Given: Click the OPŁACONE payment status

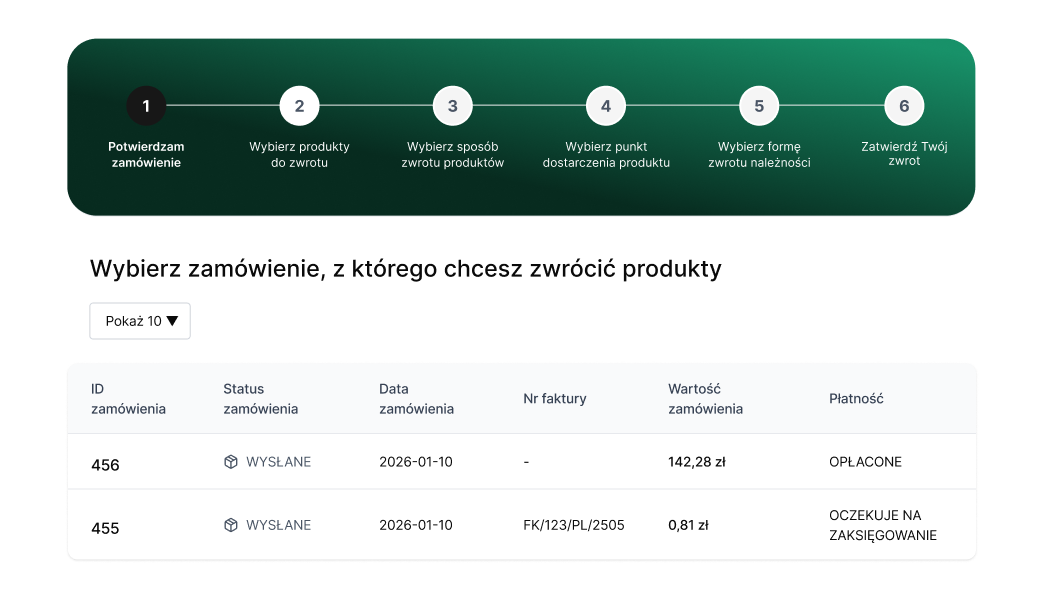Looking at the screenshot, I should pos(866,462).
